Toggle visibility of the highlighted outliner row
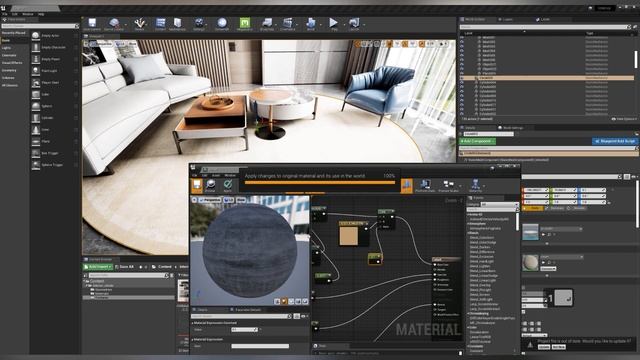Image resolution: width=640 pixels, height=360 pixels. [x=462, y=78]
